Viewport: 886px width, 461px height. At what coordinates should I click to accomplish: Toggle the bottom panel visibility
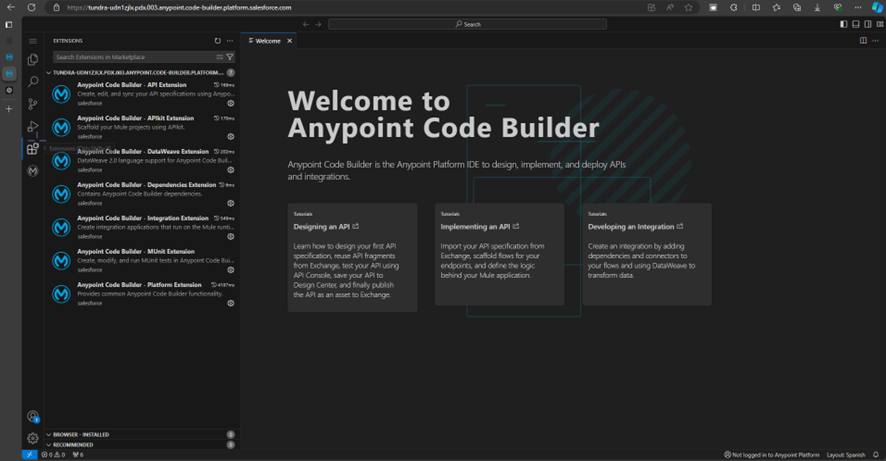(855, 24)
